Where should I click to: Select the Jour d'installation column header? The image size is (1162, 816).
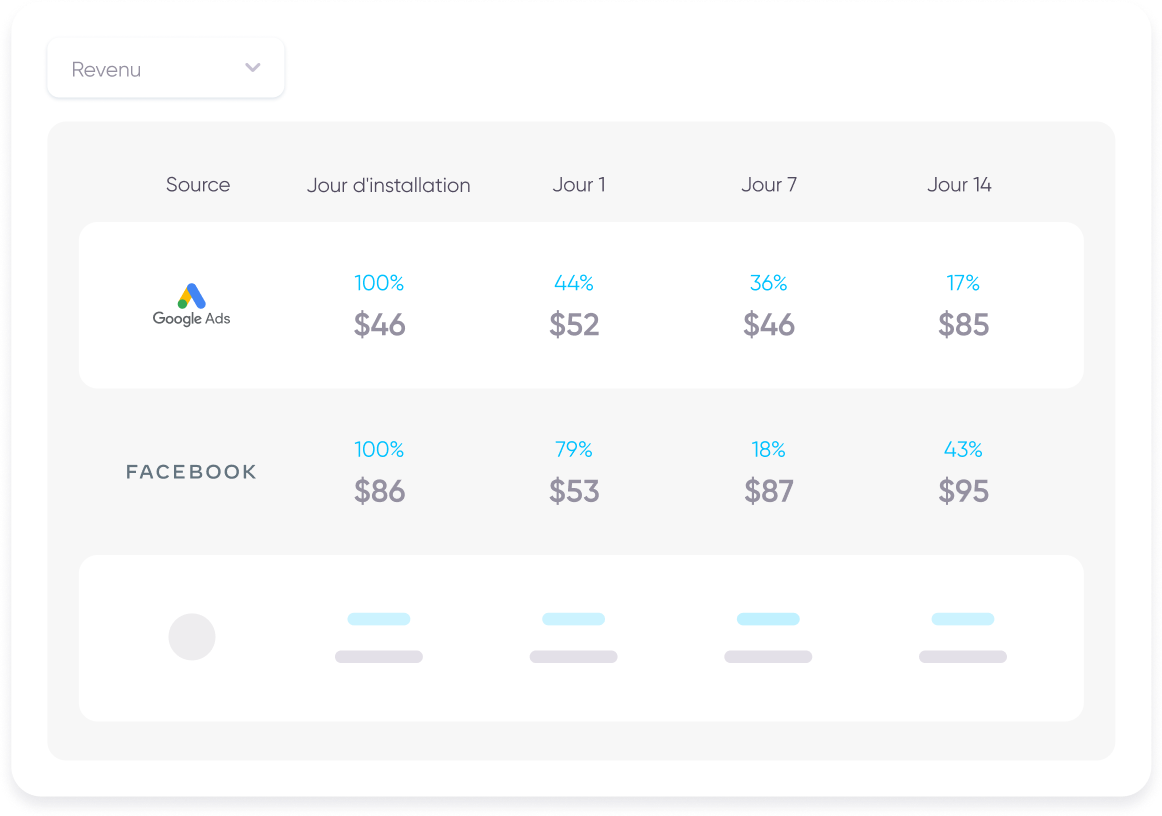(x=388, y=185)
